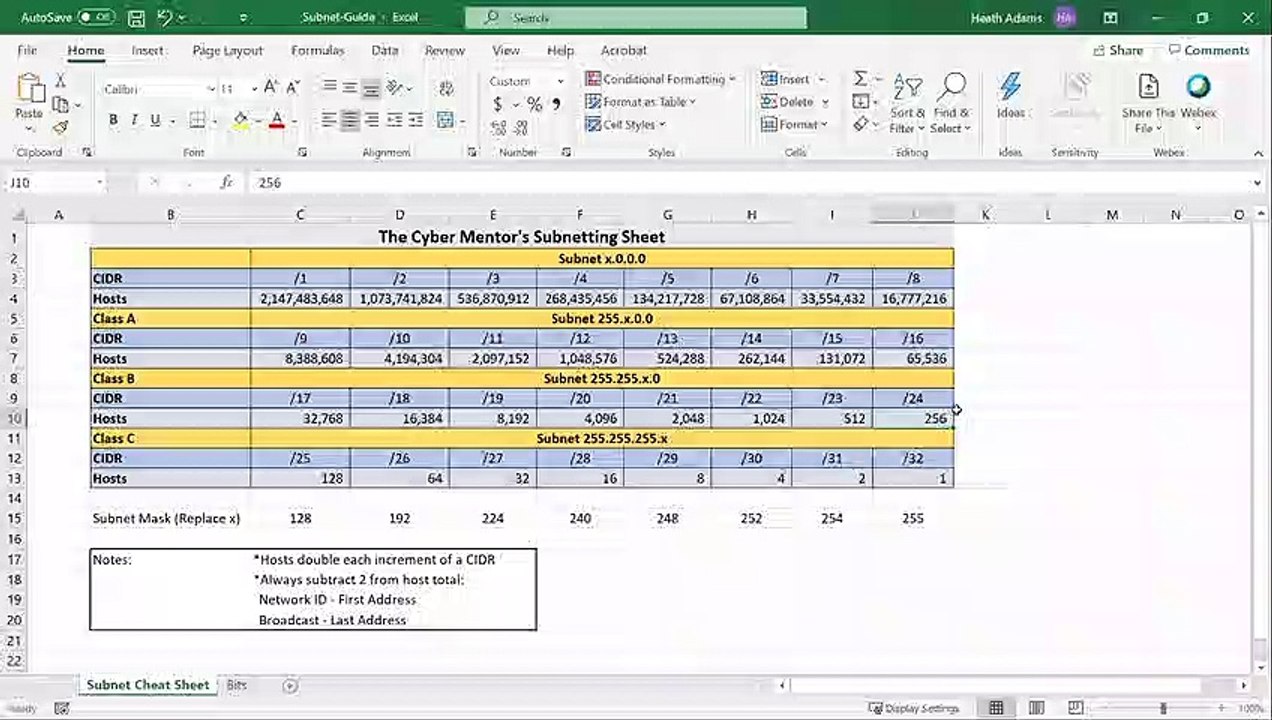Click the Insert Function fx icon

(227, 182)
